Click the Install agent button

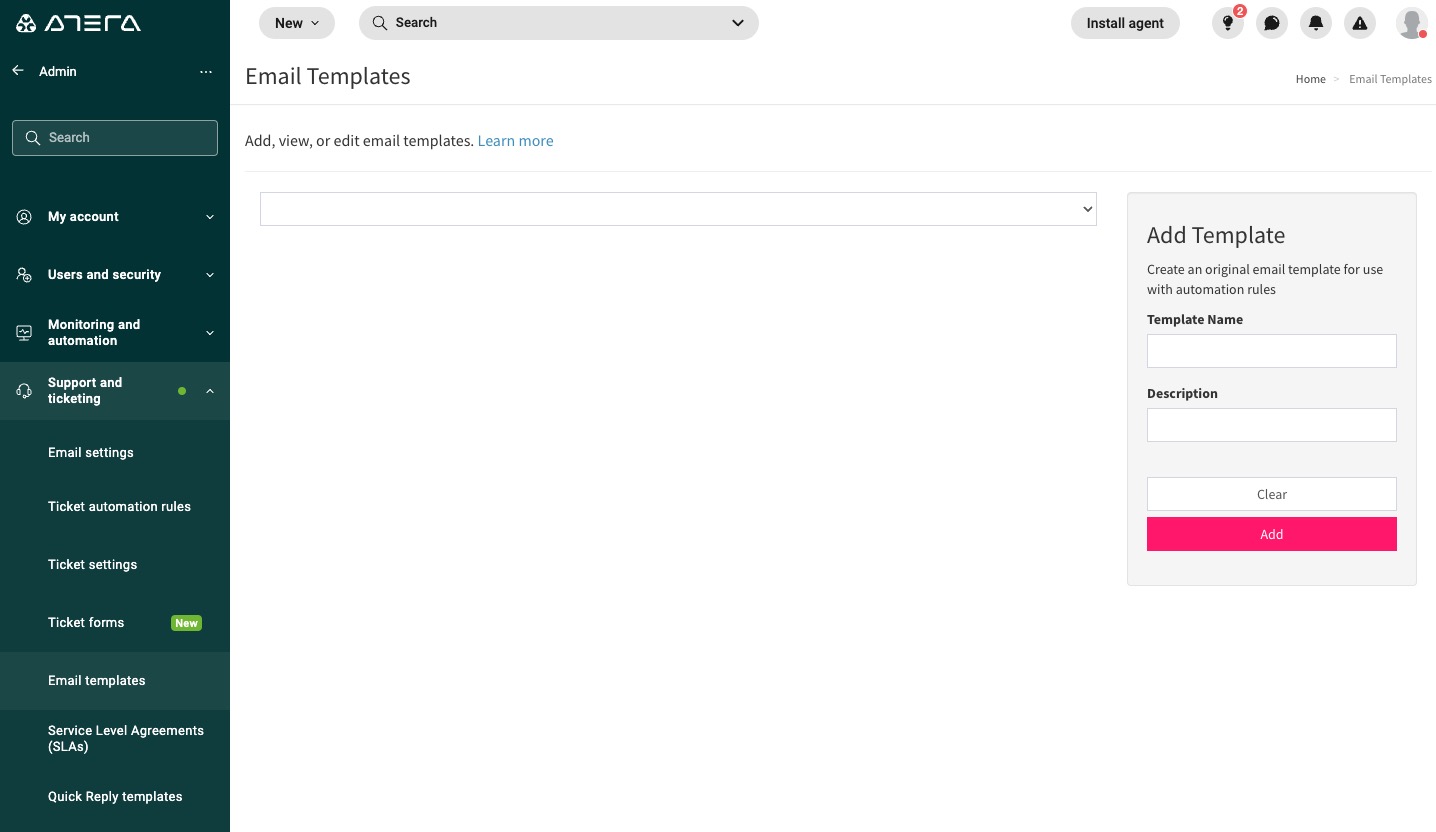1125,22
